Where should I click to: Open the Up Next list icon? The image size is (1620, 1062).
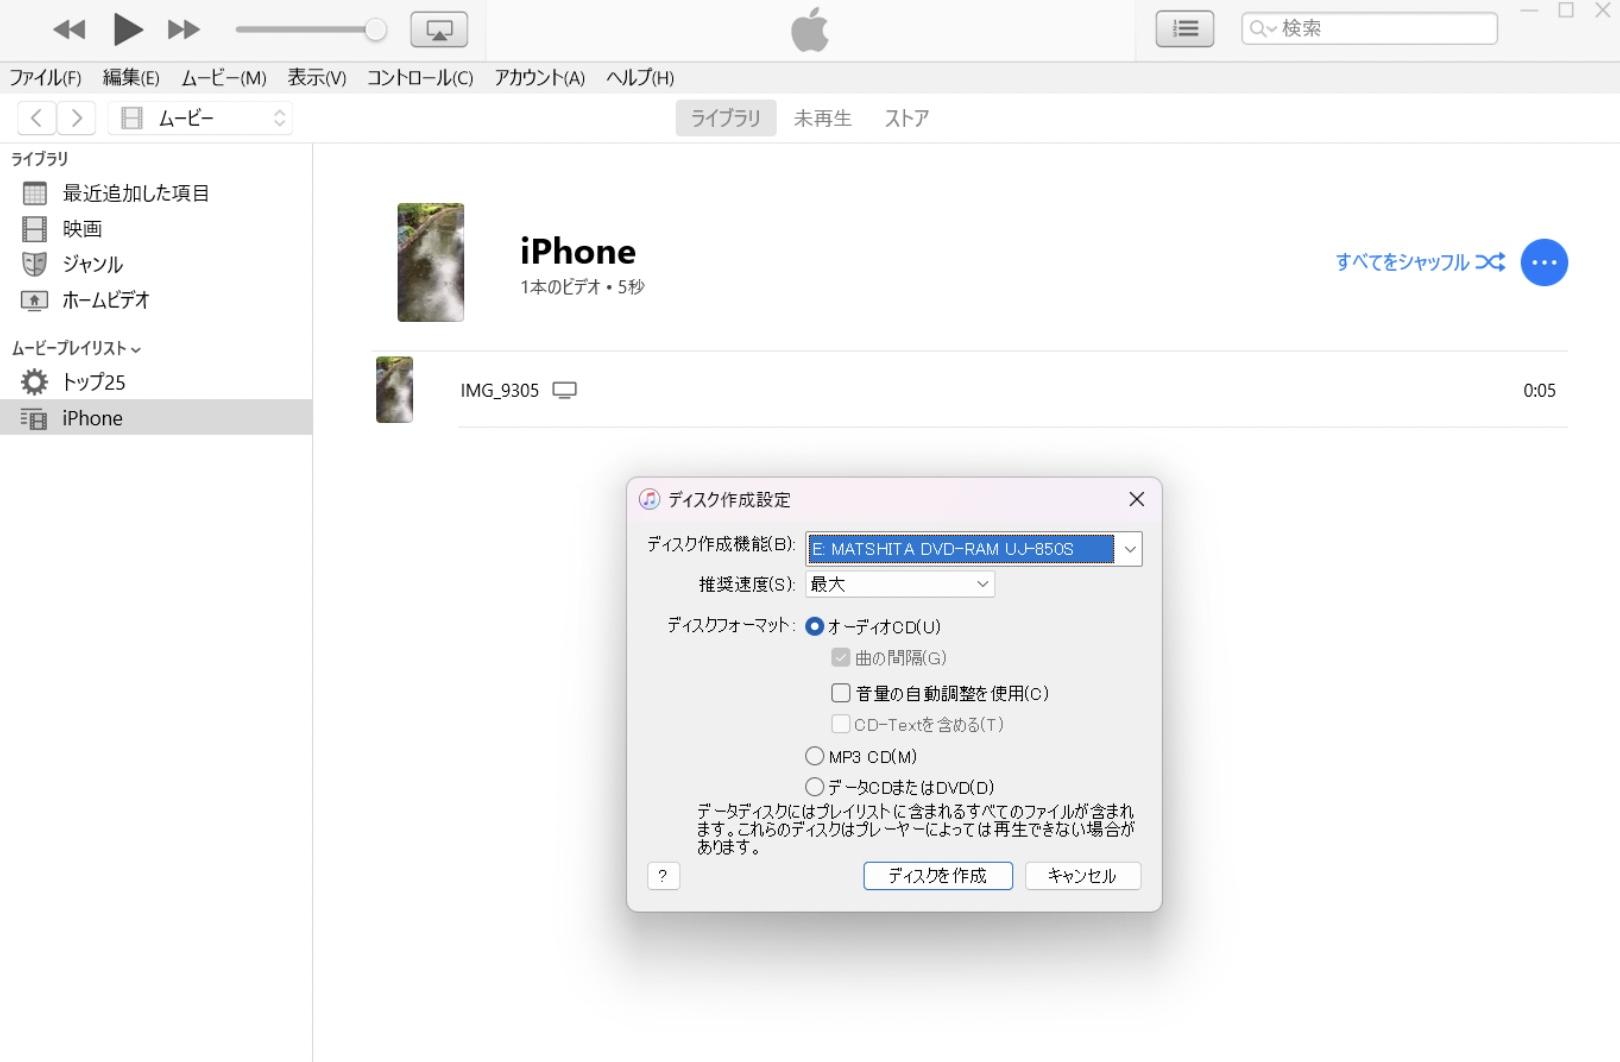point(1185,29)
